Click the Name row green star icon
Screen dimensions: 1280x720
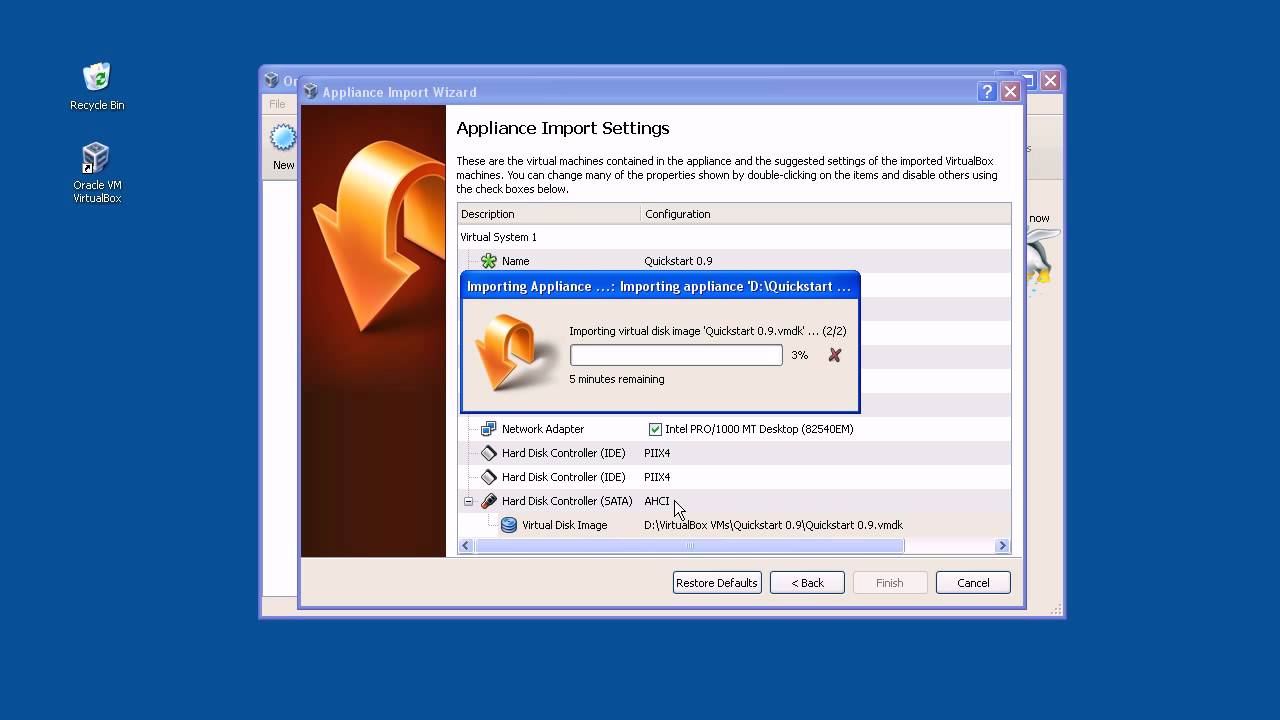point(489,261)
